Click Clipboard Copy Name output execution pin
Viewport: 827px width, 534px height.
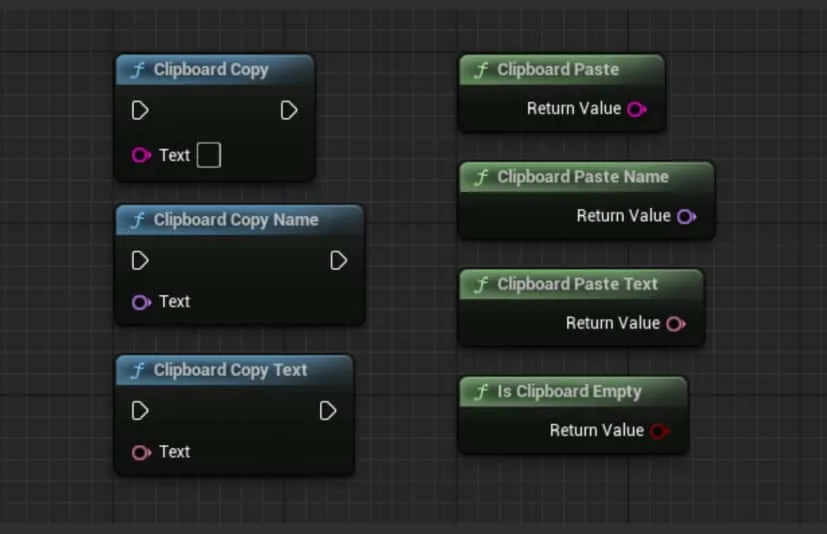pyautogui.click(x=338, y=261)
